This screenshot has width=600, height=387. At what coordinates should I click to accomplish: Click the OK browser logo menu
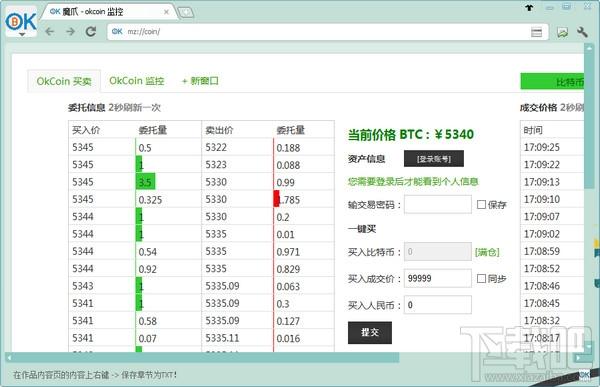tap(21, 22)
